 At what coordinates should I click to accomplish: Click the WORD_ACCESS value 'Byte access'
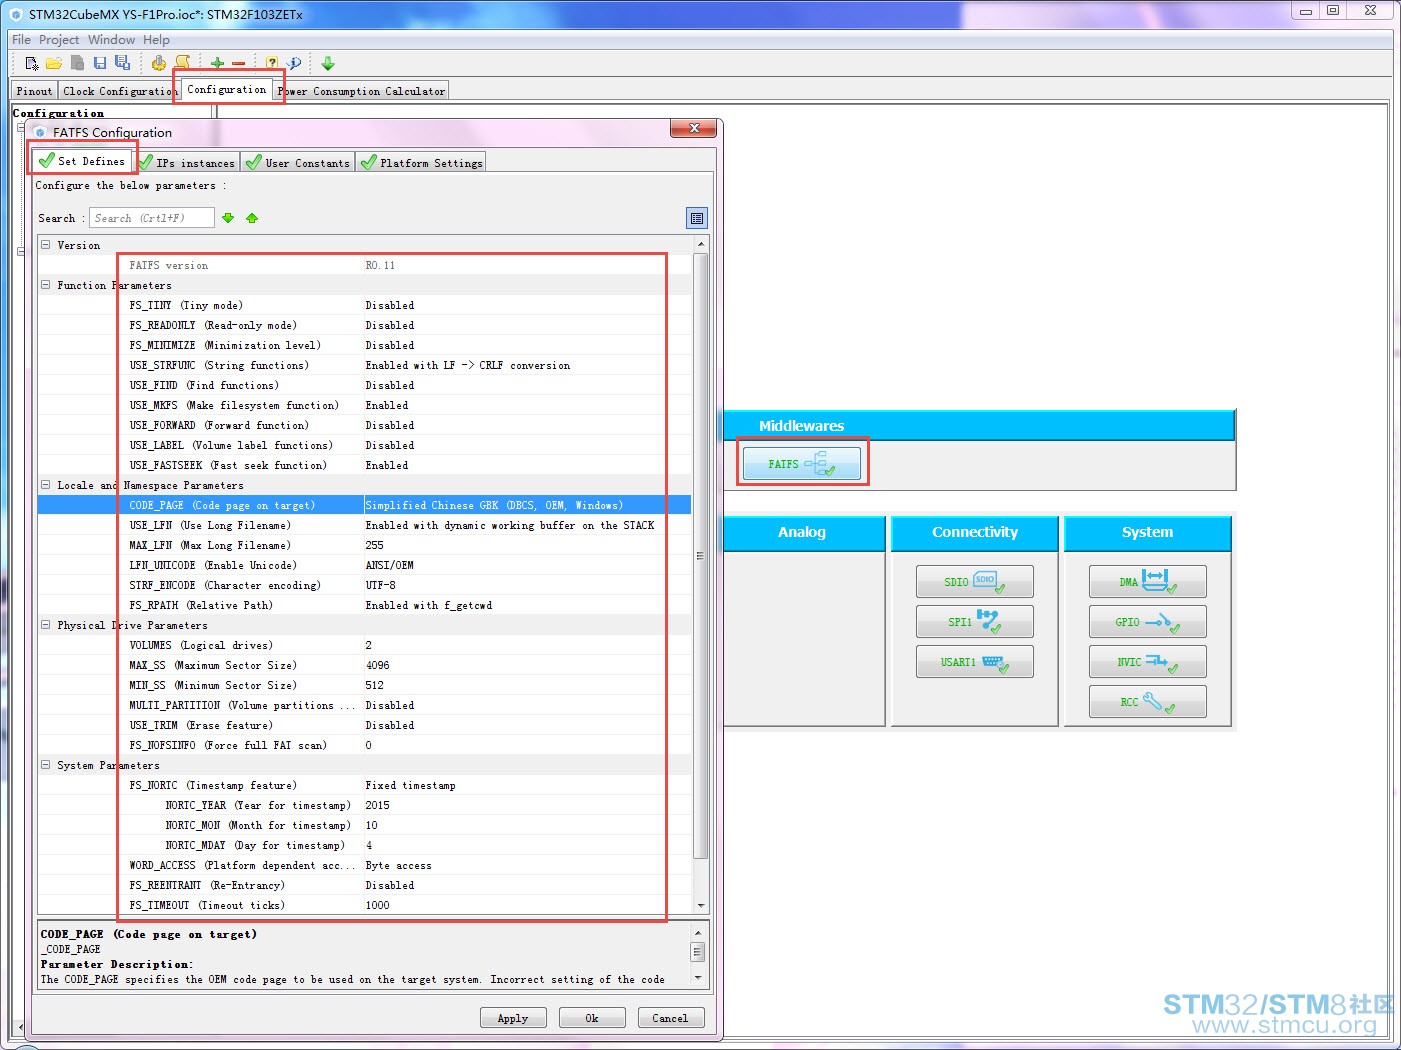pos(398,865)
